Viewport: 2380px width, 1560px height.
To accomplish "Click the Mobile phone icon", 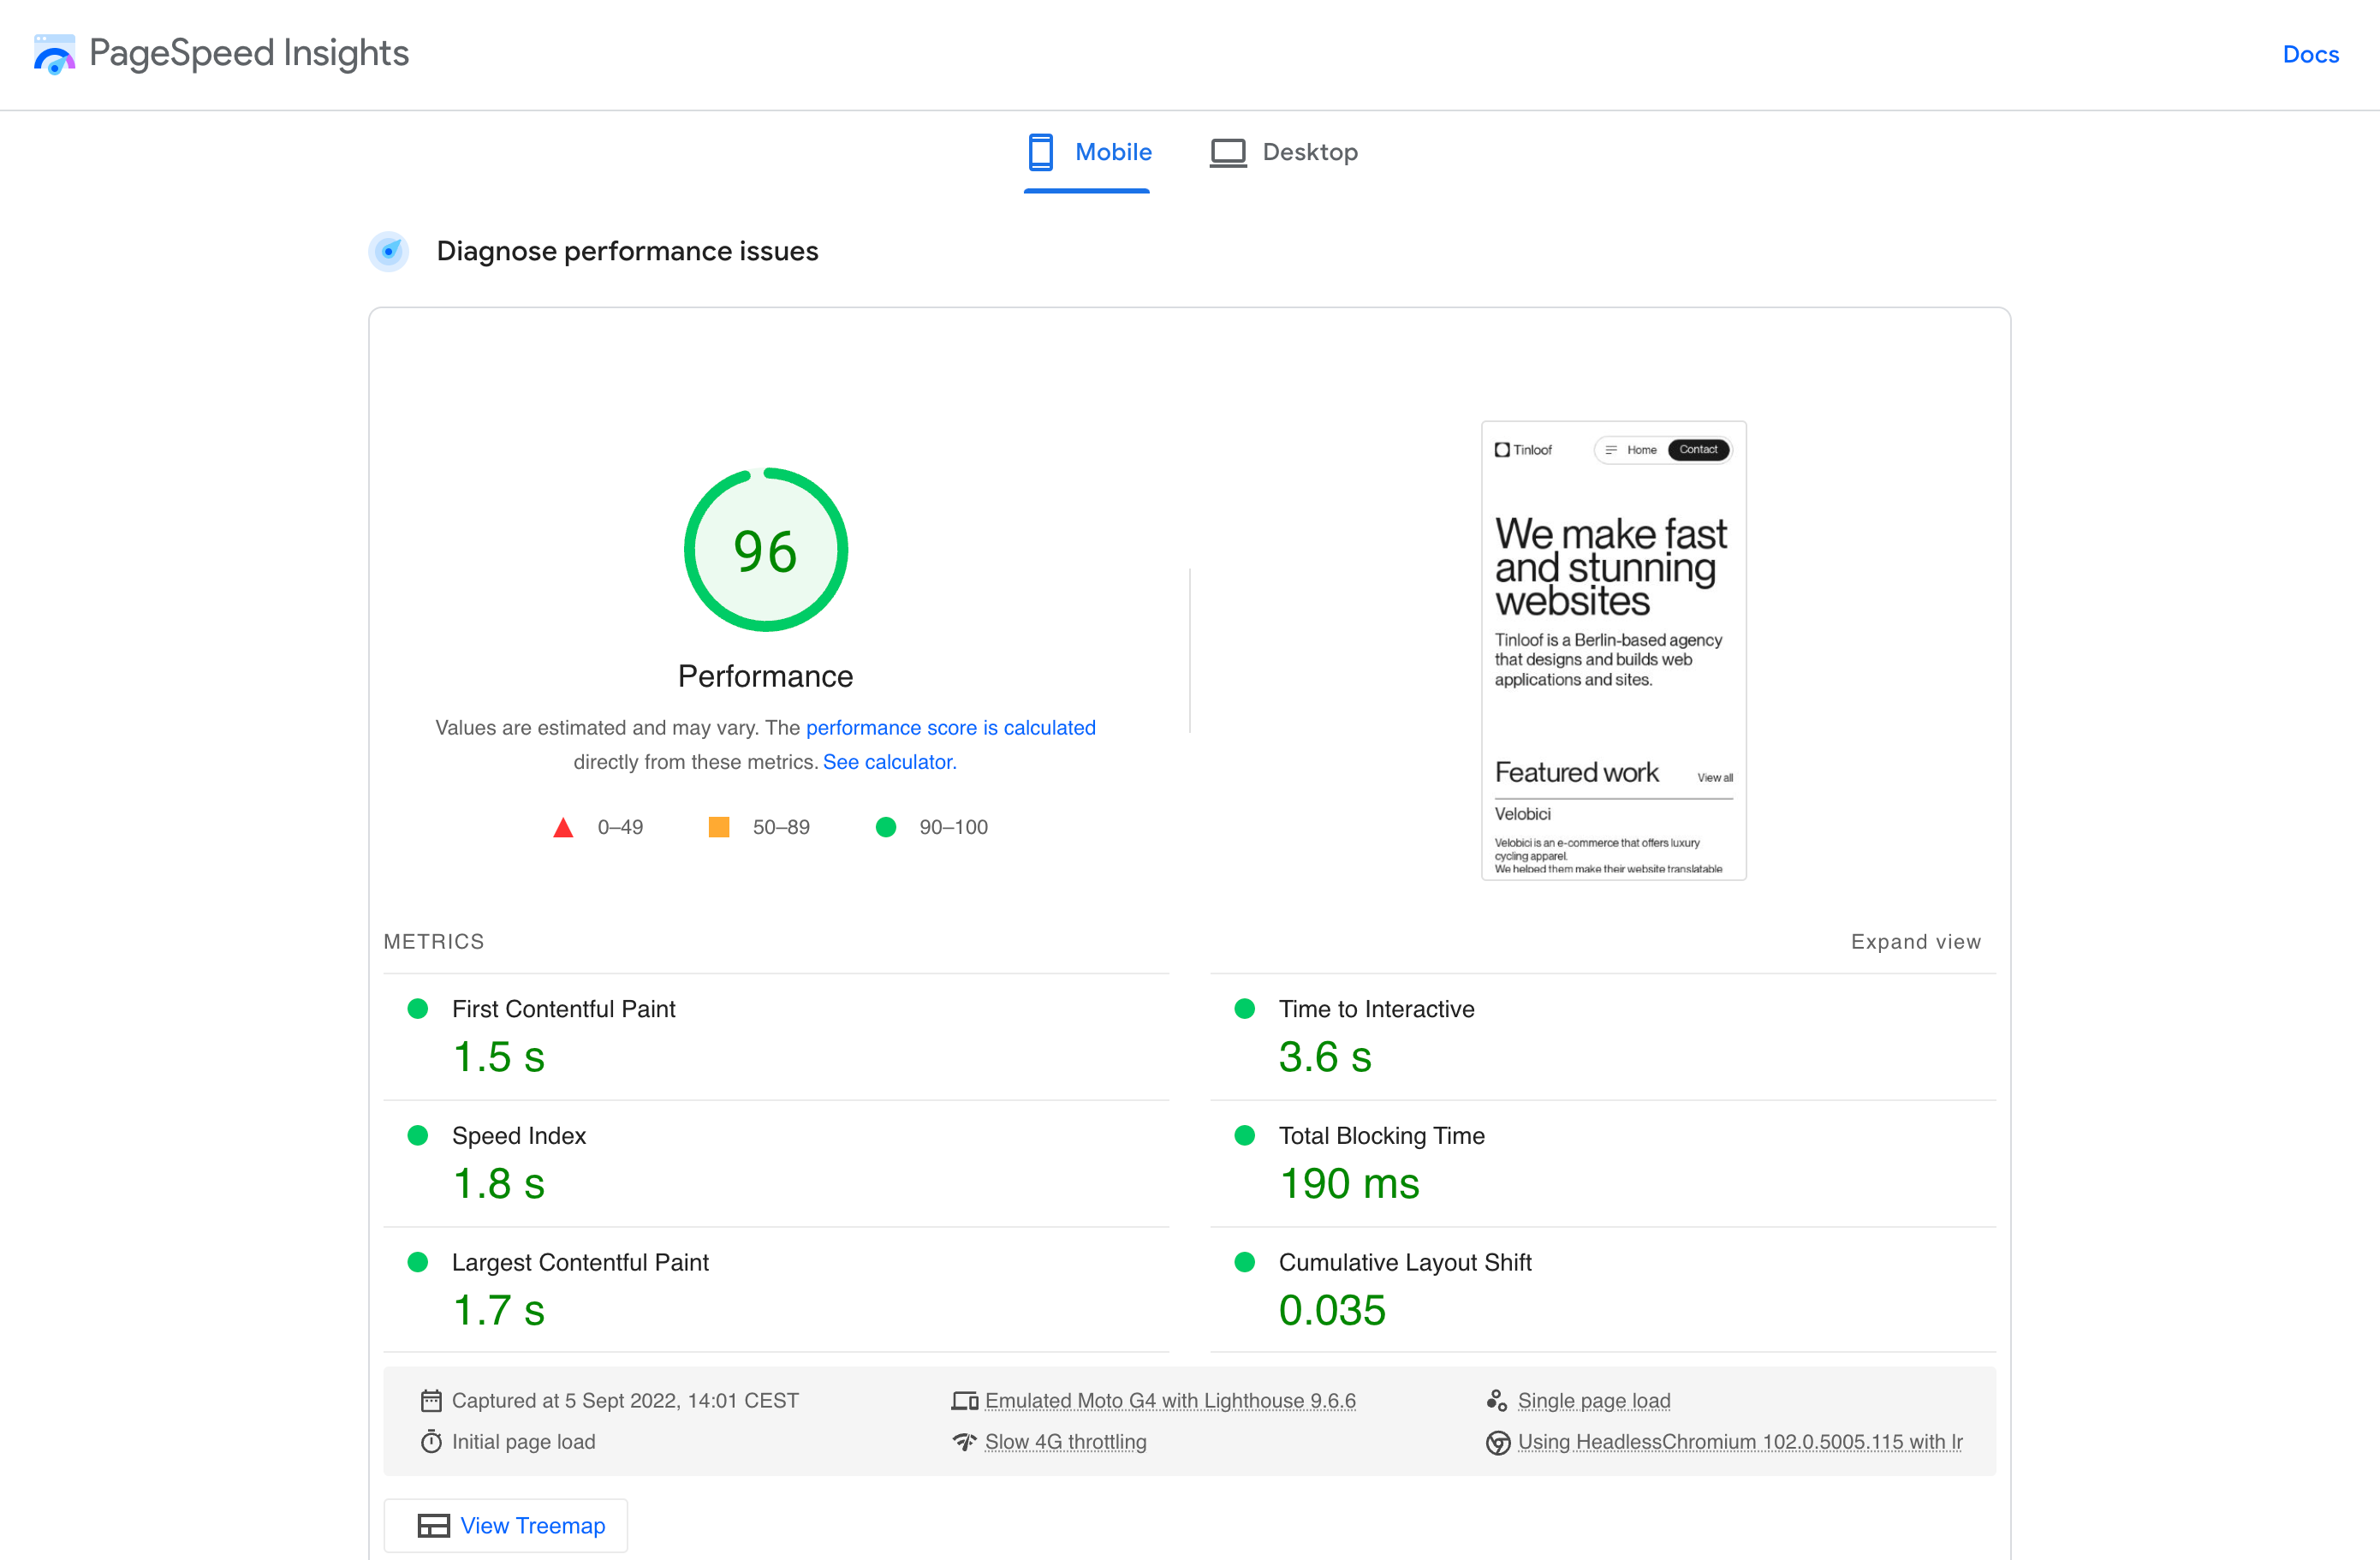I will click(x=1040, y=152).
